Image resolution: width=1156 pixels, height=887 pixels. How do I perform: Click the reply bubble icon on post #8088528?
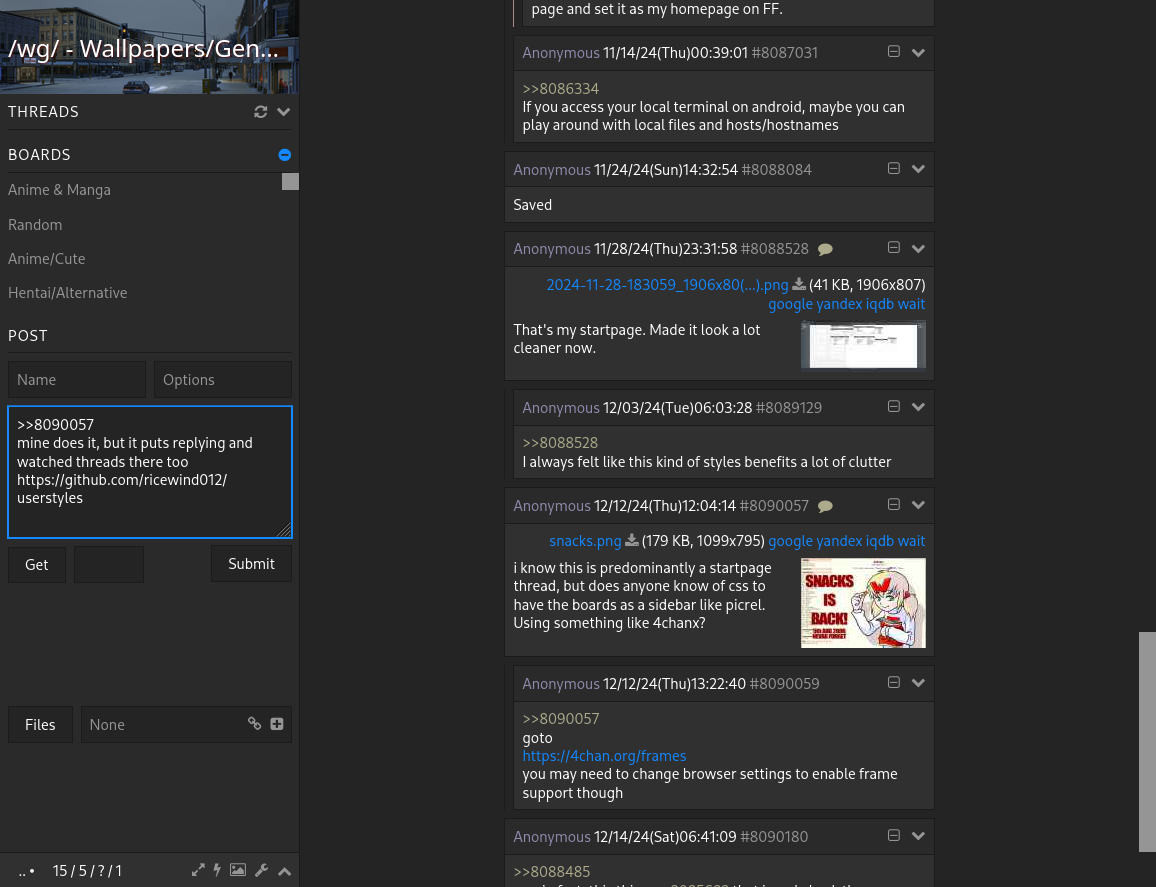click(826, 249)
